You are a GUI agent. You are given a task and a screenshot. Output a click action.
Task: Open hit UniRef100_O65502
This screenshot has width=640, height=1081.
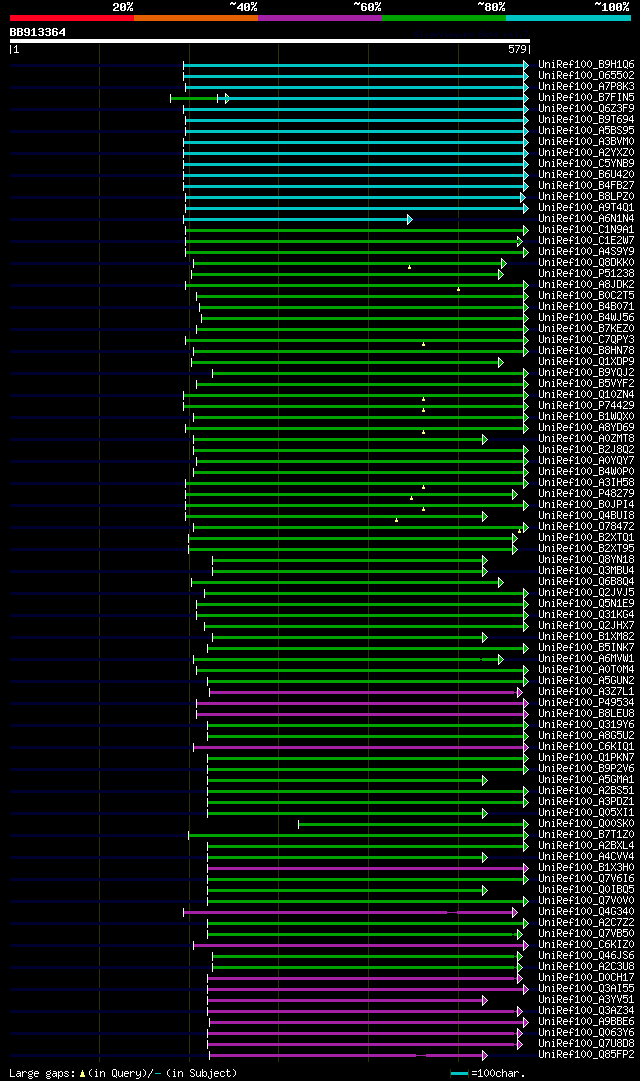coord(586,76)
